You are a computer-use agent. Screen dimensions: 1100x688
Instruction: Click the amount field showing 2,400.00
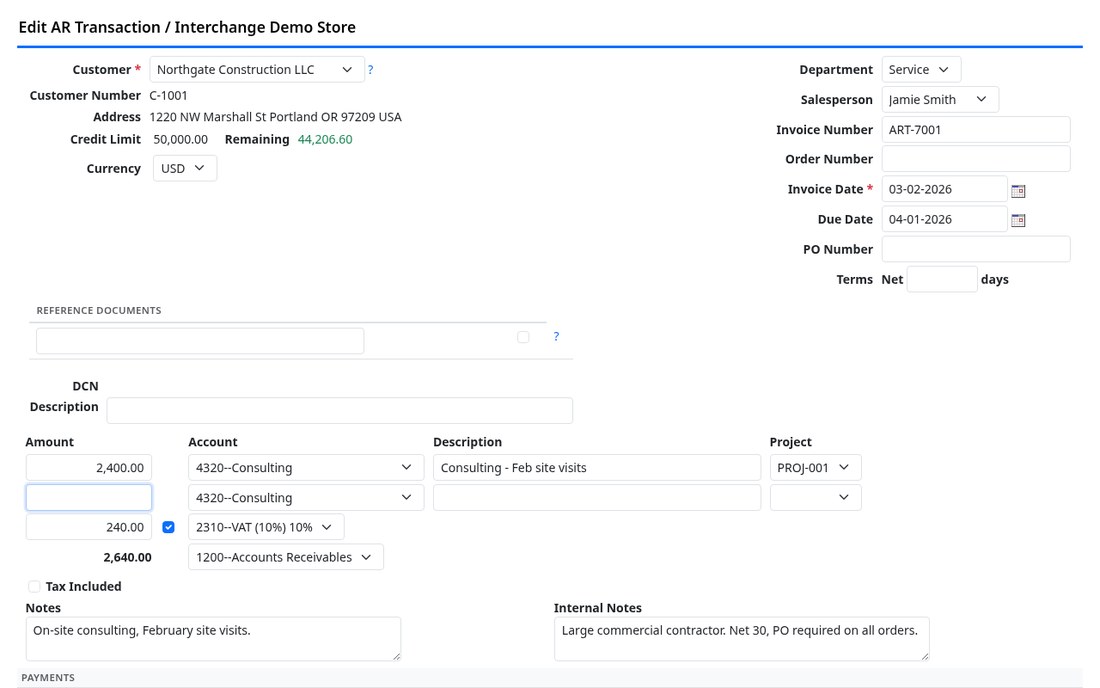click(88, 468)
